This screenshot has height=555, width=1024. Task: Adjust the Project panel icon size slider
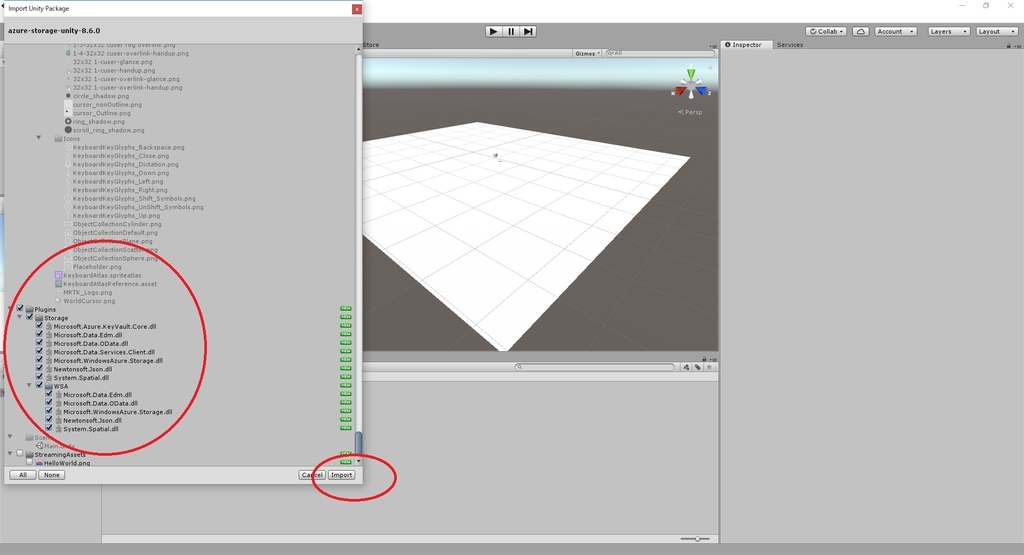697,539
